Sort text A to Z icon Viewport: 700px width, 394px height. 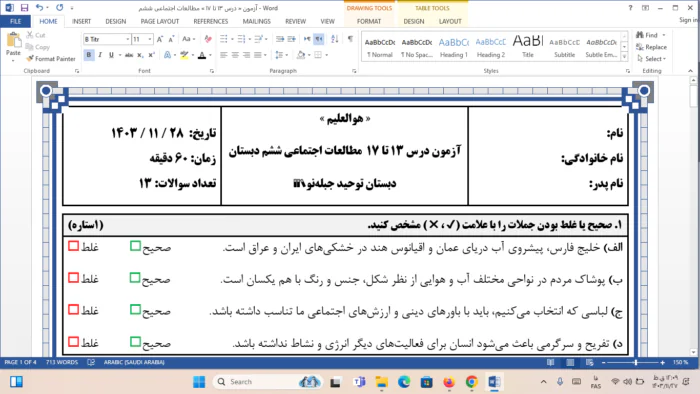click(335, 39)
